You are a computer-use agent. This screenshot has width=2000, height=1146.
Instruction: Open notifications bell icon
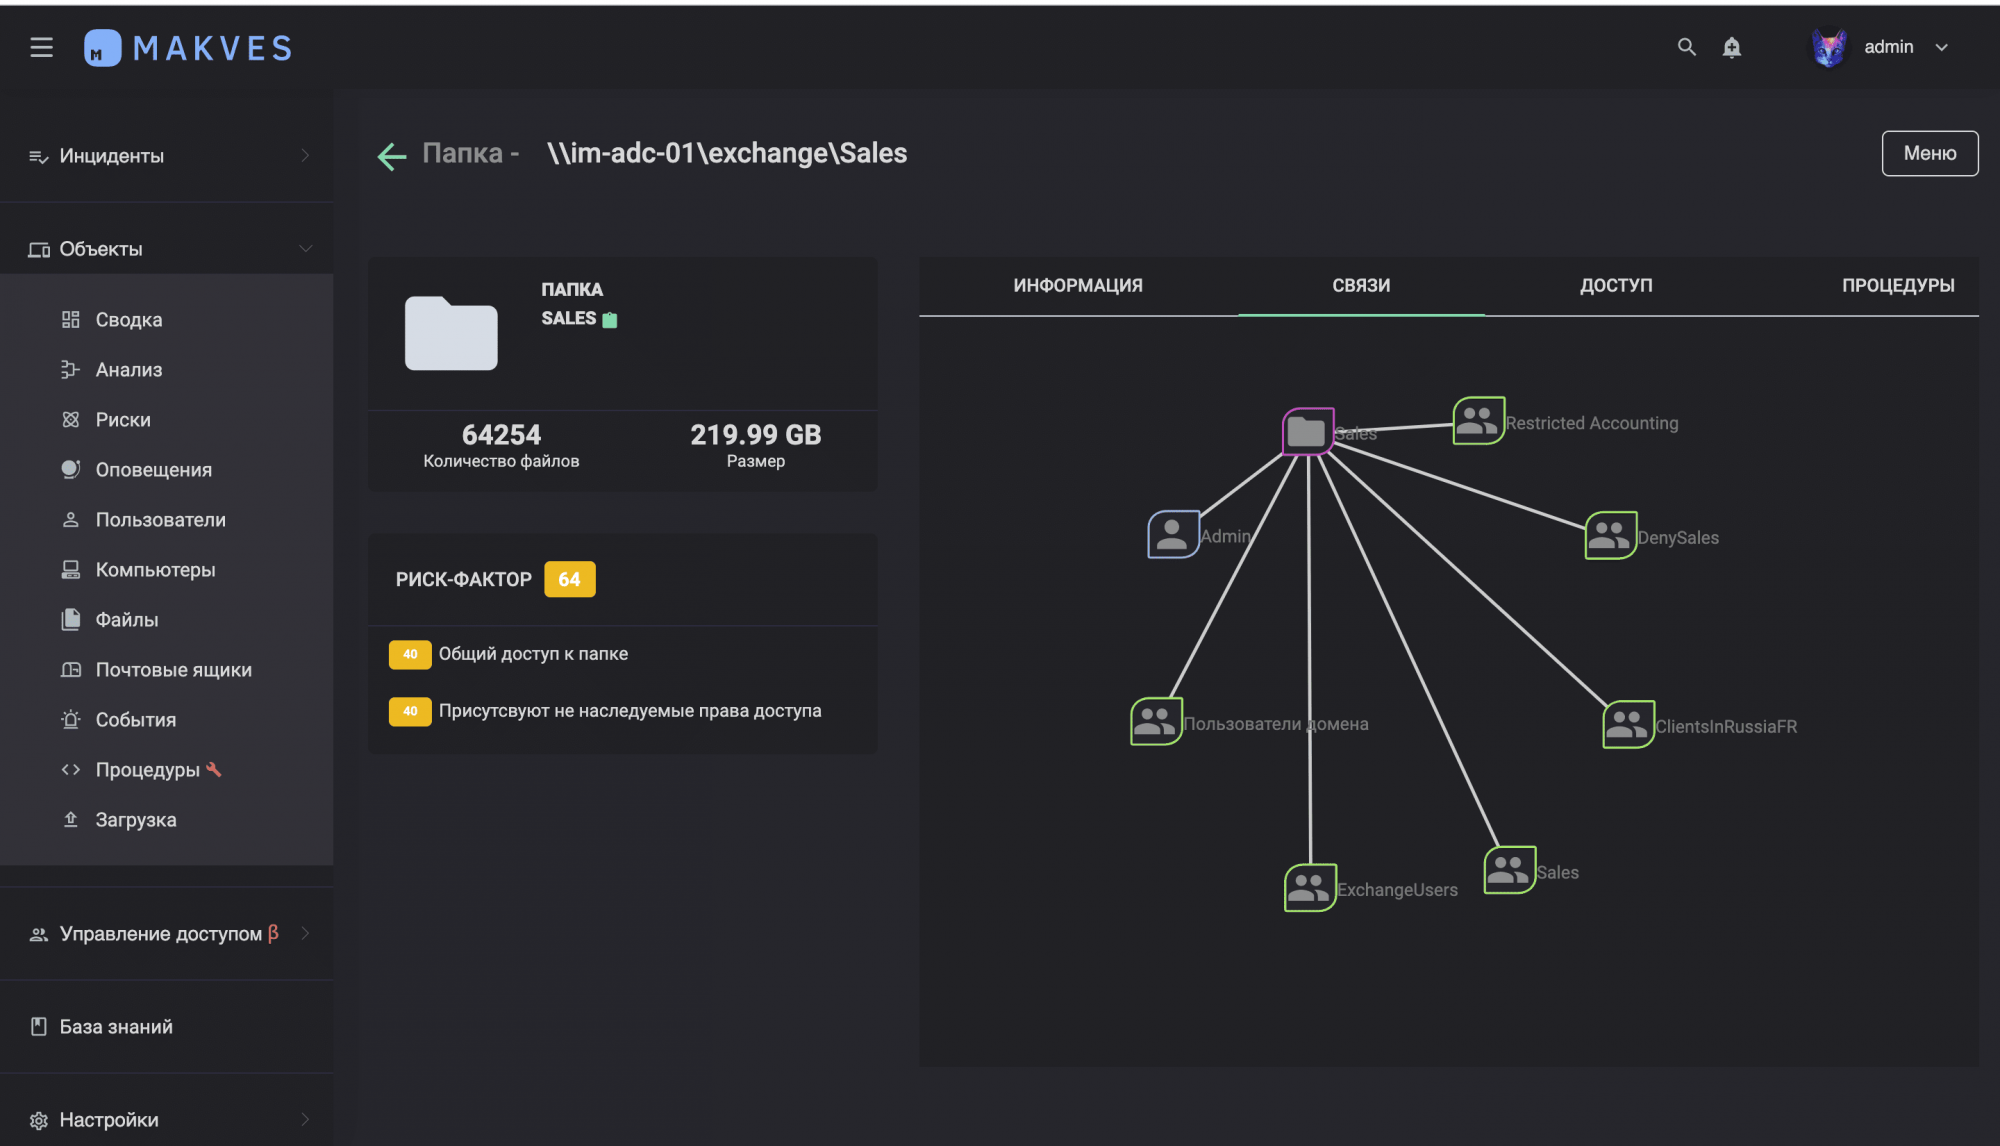1732,47
